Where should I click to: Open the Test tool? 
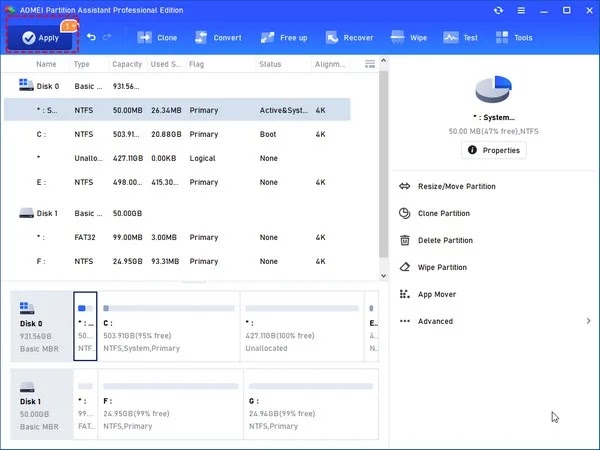[x=460, y=38]
